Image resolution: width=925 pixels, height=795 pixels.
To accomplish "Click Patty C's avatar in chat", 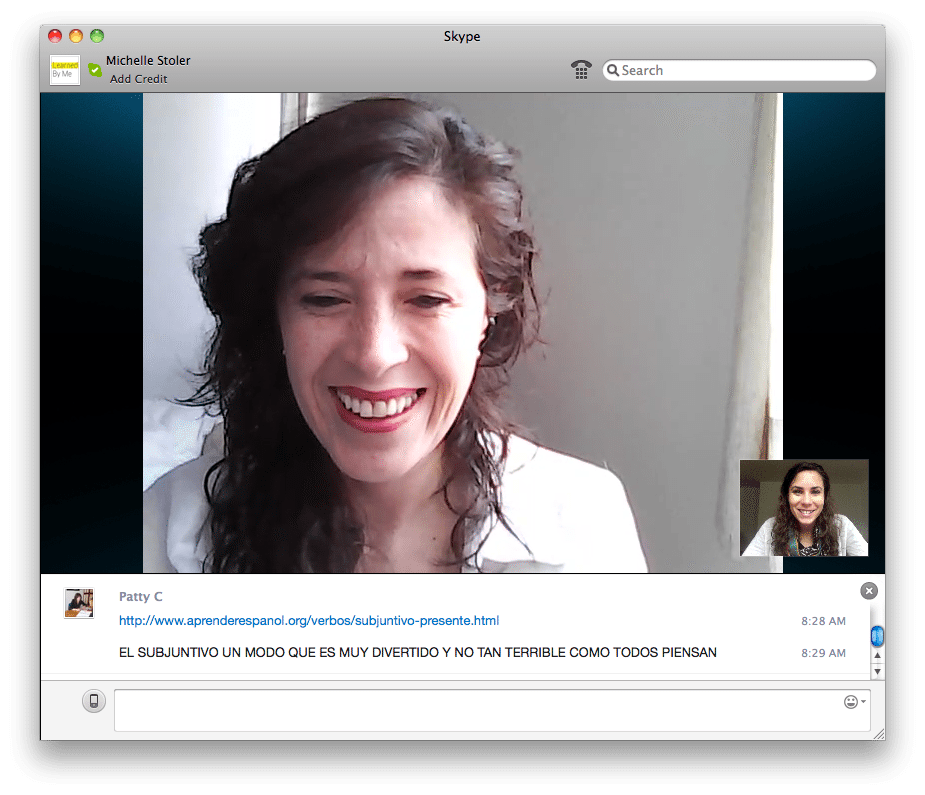I will pos(79,603).
